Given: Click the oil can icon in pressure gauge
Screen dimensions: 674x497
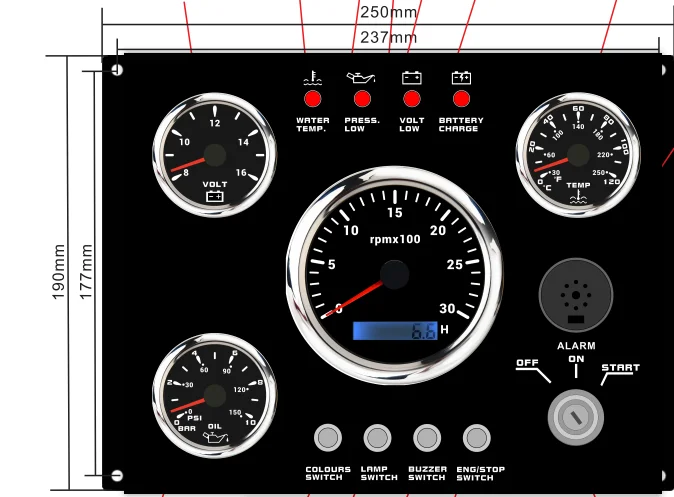Looking at the screenshot, I should coord(214,437).
